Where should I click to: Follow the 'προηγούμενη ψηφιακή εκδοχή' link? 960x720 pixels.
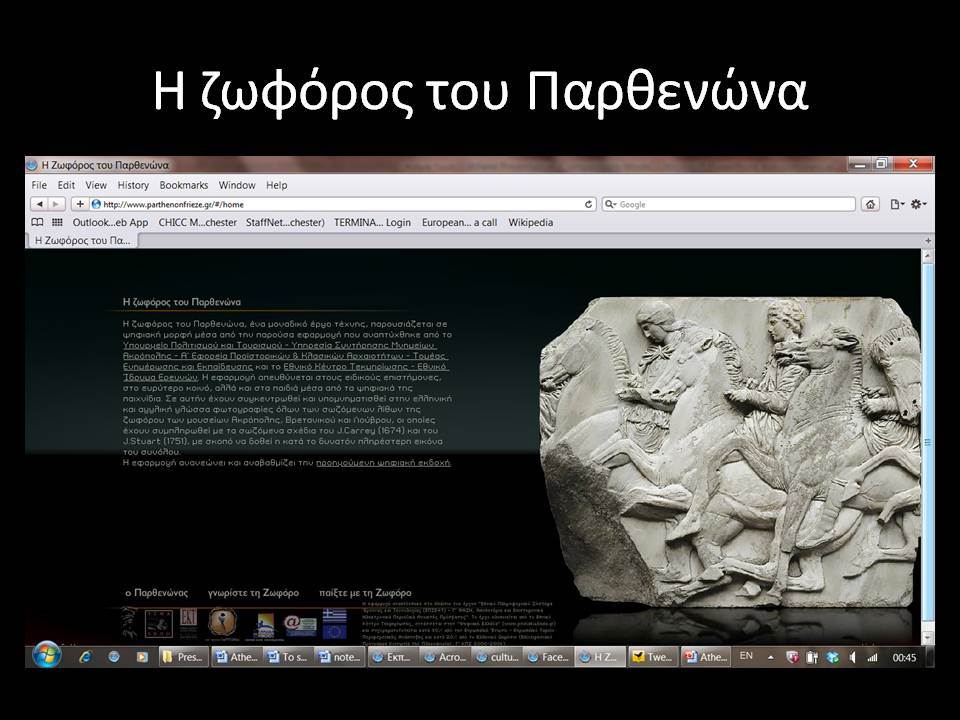coord(383,463)
